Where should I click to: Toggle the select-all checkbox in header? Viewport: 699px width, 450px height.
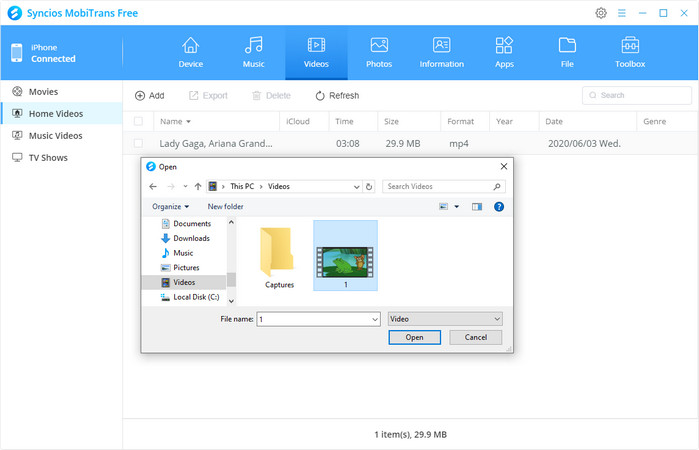click(x=138, y=121)
